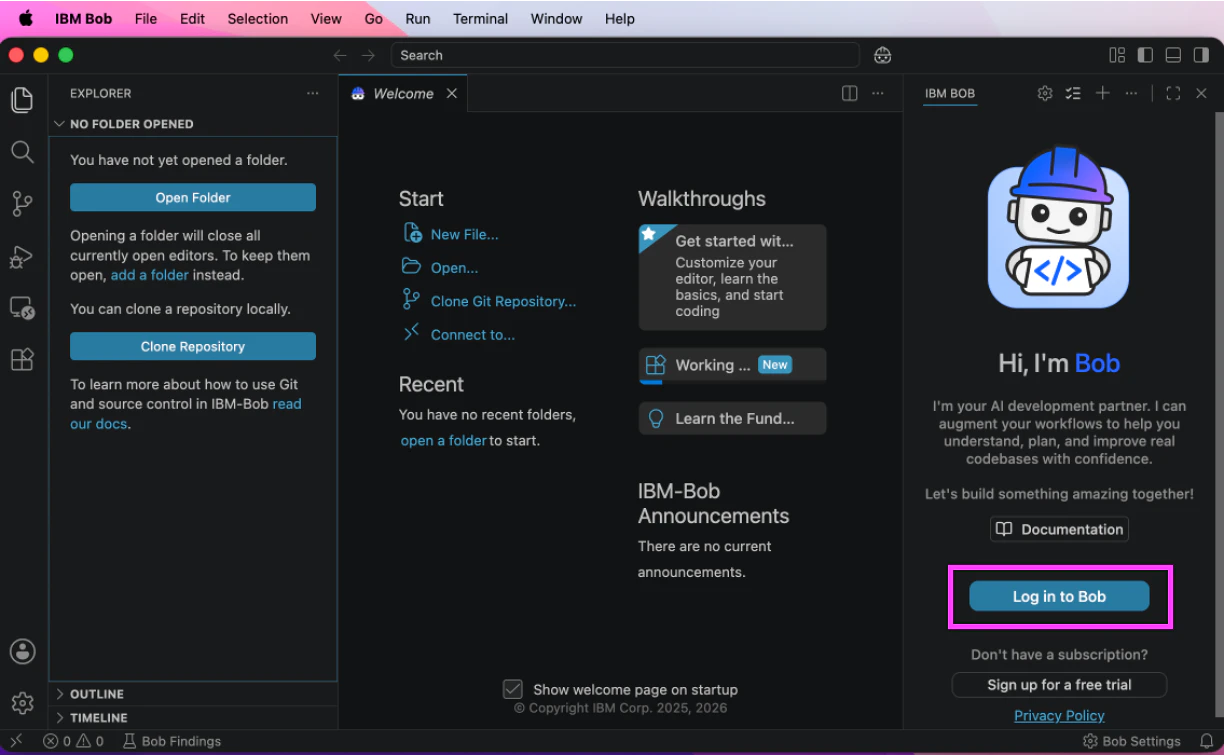
Task: Toggle the bottom panel
Action: (x=1173, y=56)
